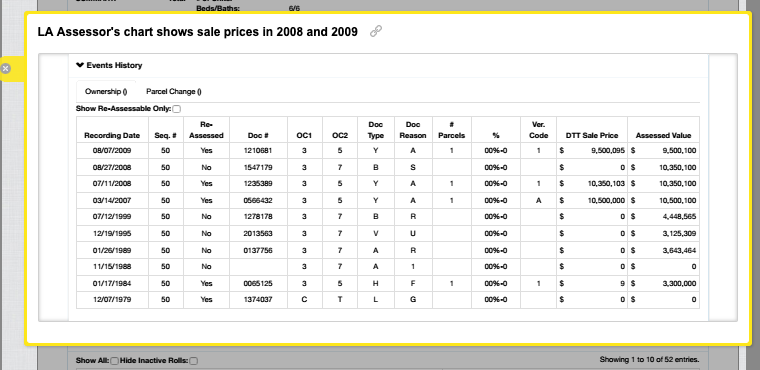
Task: Open the Parcel Change tab
Action: tap(174, 91)
